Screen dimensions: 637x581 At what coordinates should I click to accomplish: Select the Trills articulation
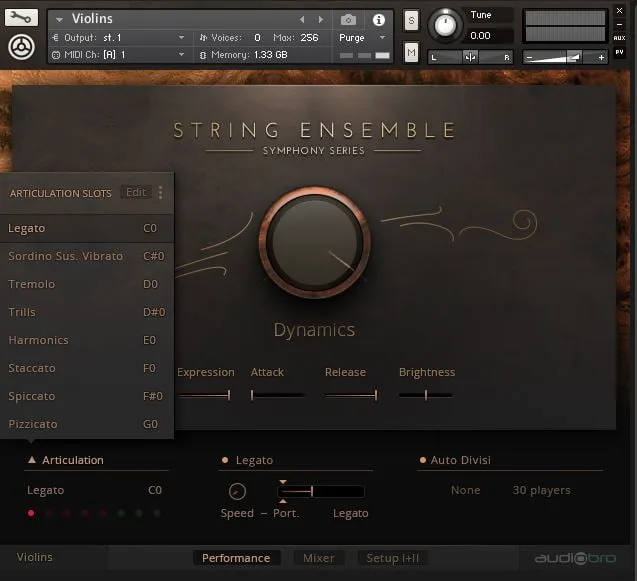(x=87, y=312)
